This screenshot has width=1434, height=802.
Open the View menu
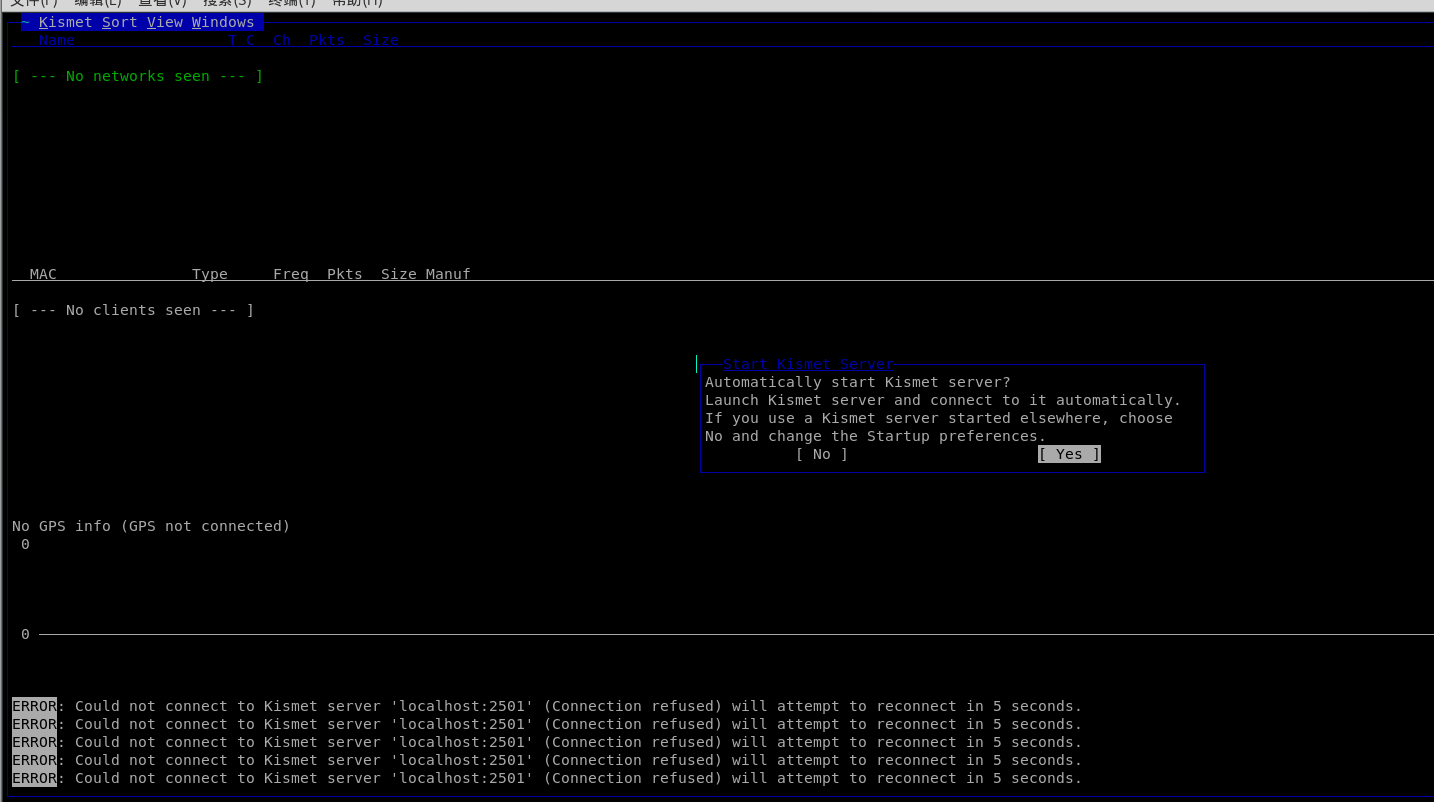tap(165, 22)
